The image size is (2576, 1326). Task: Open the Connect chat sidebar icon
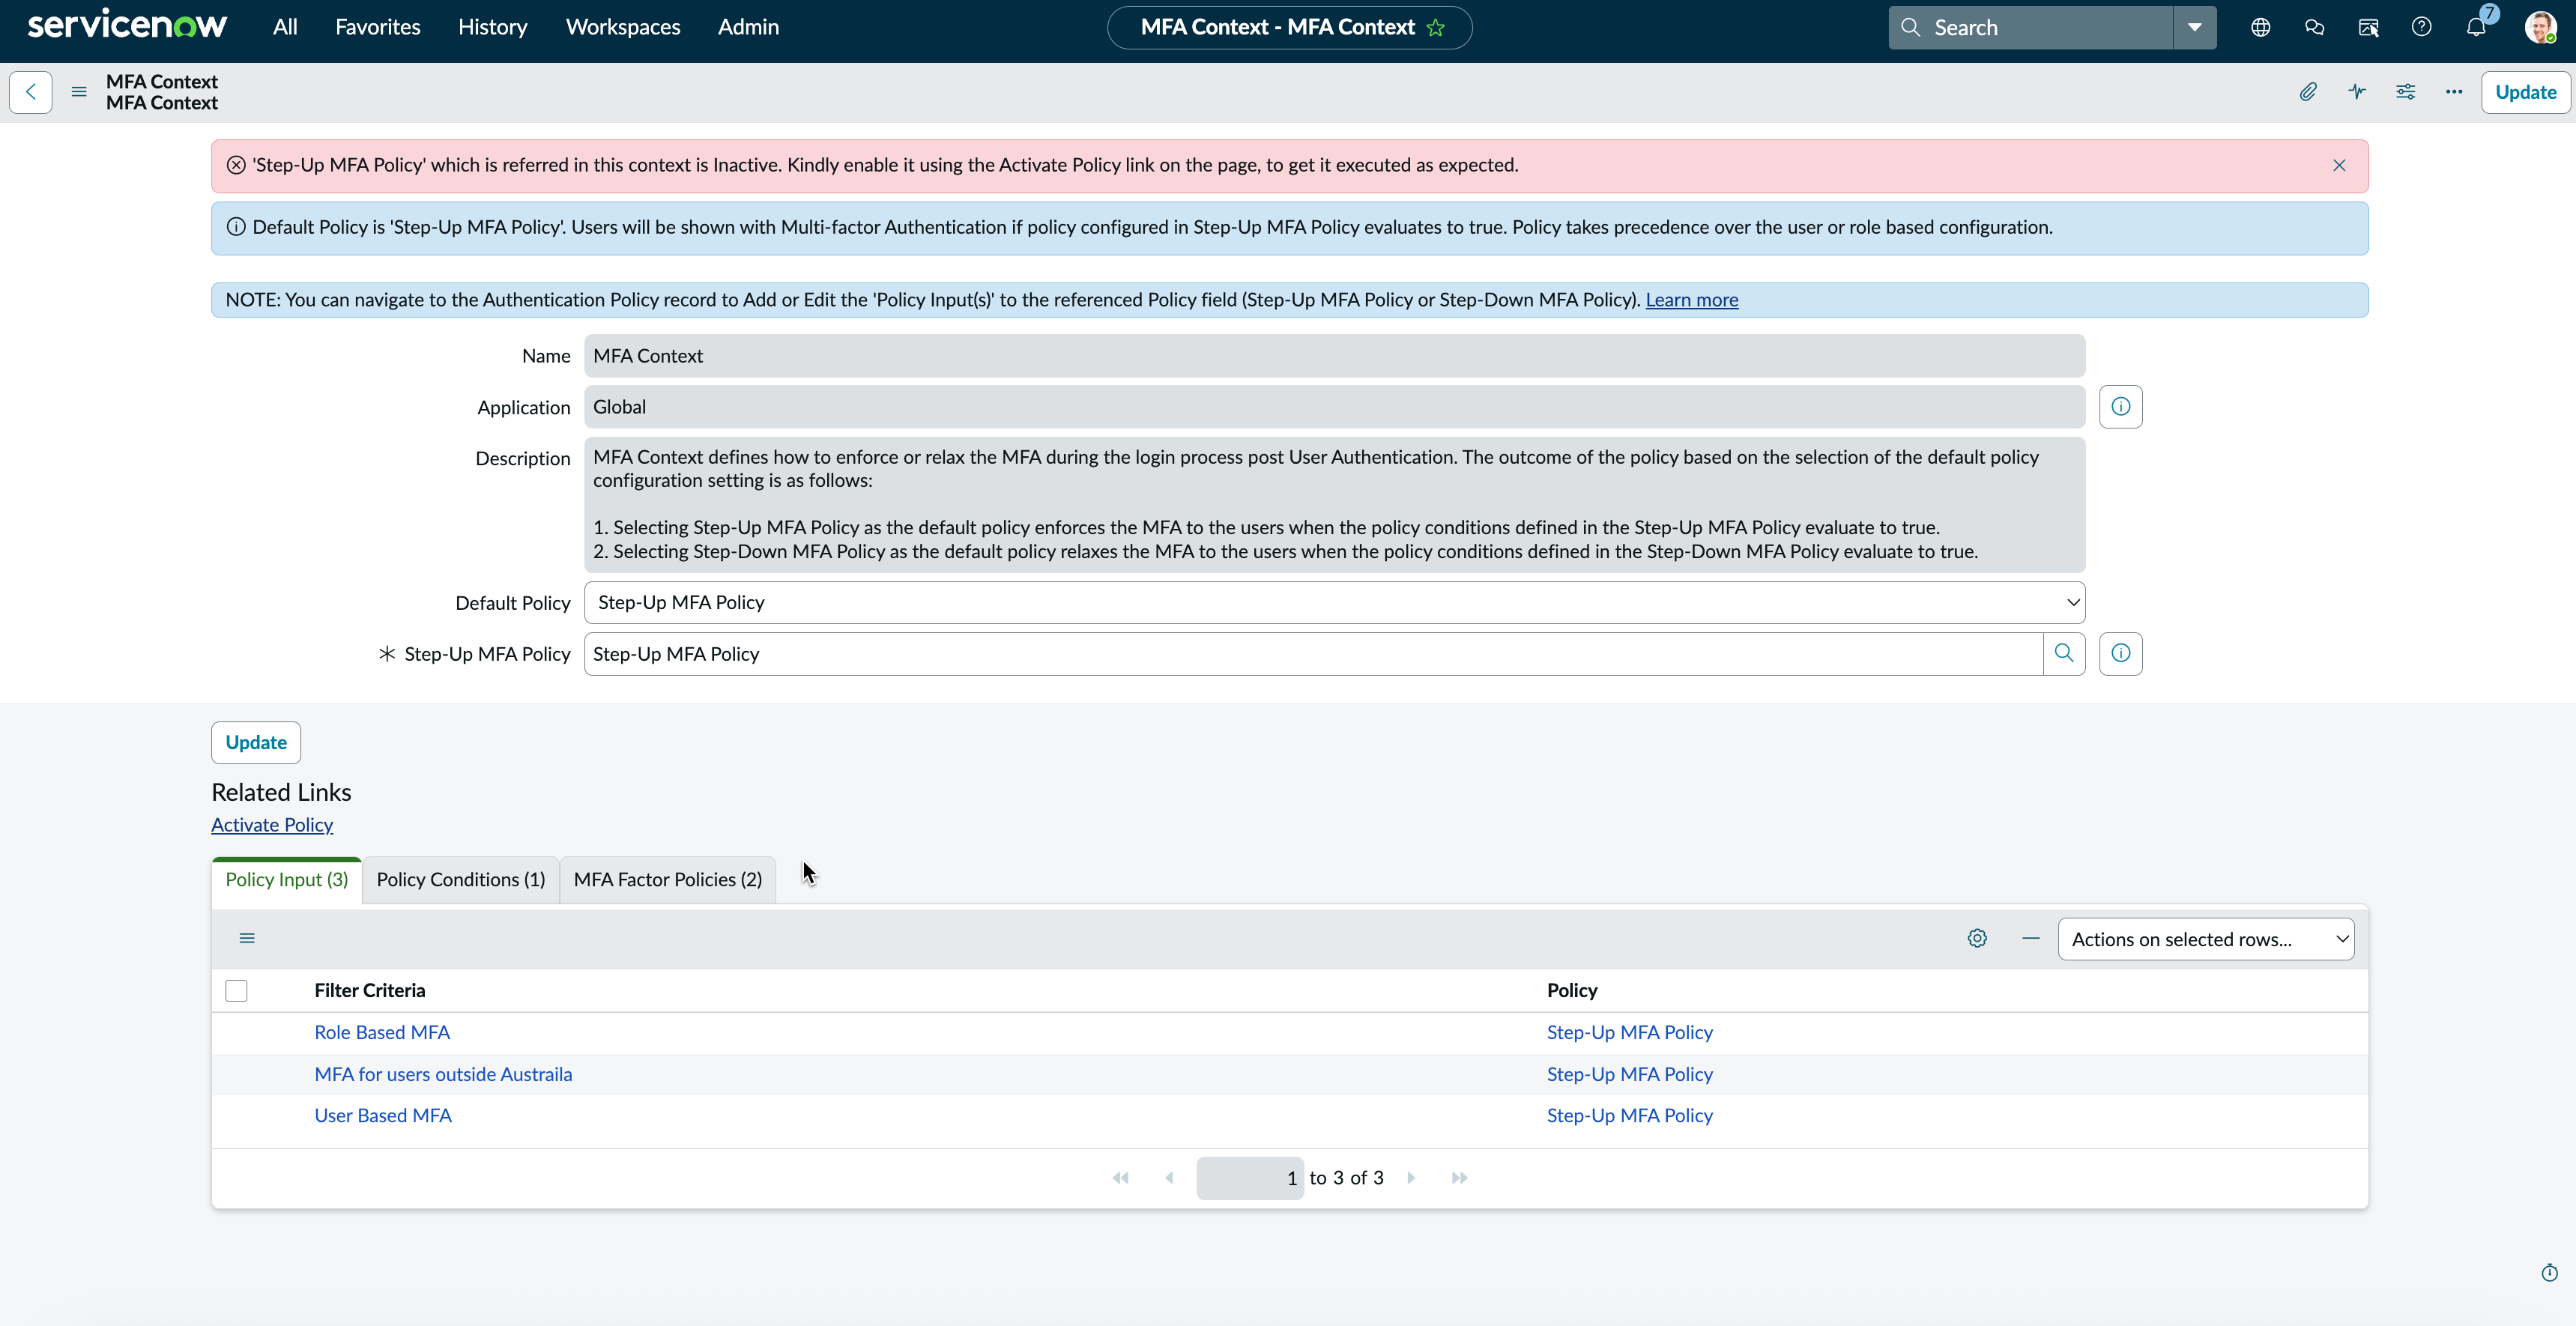(2314, 27)
